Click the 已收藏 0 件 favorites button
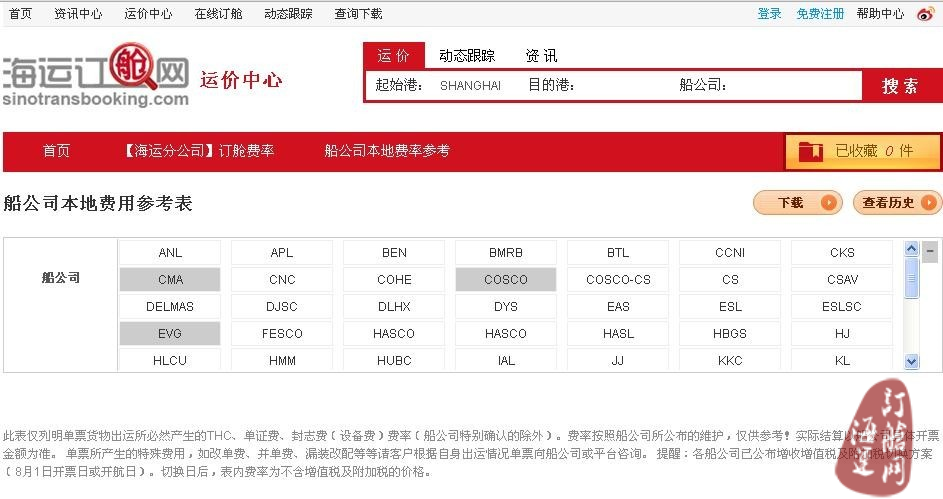 click(862, 152)
